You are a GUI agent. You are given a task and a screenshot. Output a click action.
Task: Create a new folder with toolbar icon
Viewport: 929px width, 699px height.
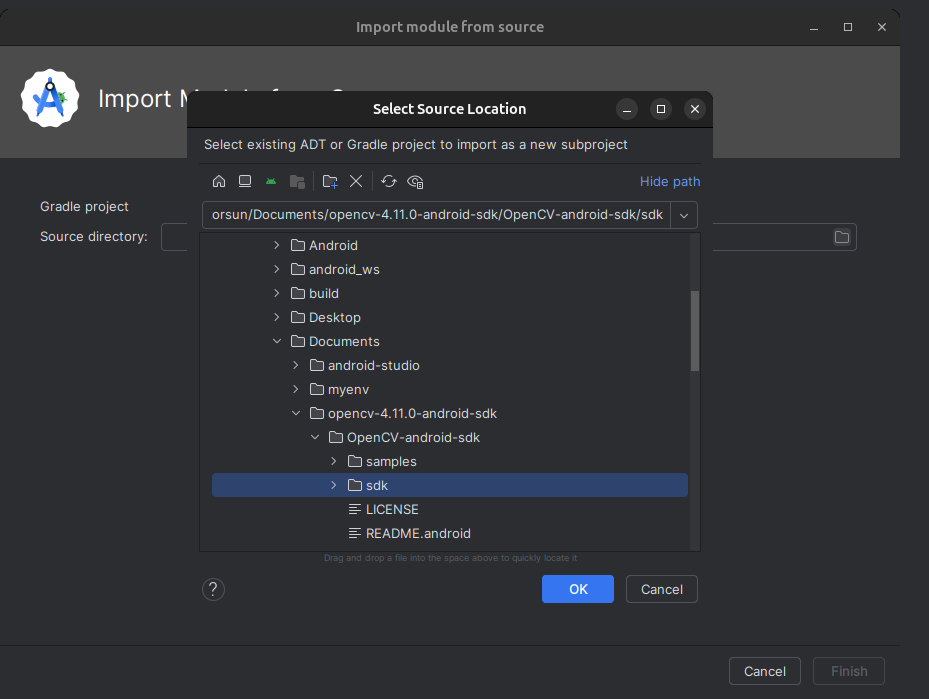coord(330,181)
